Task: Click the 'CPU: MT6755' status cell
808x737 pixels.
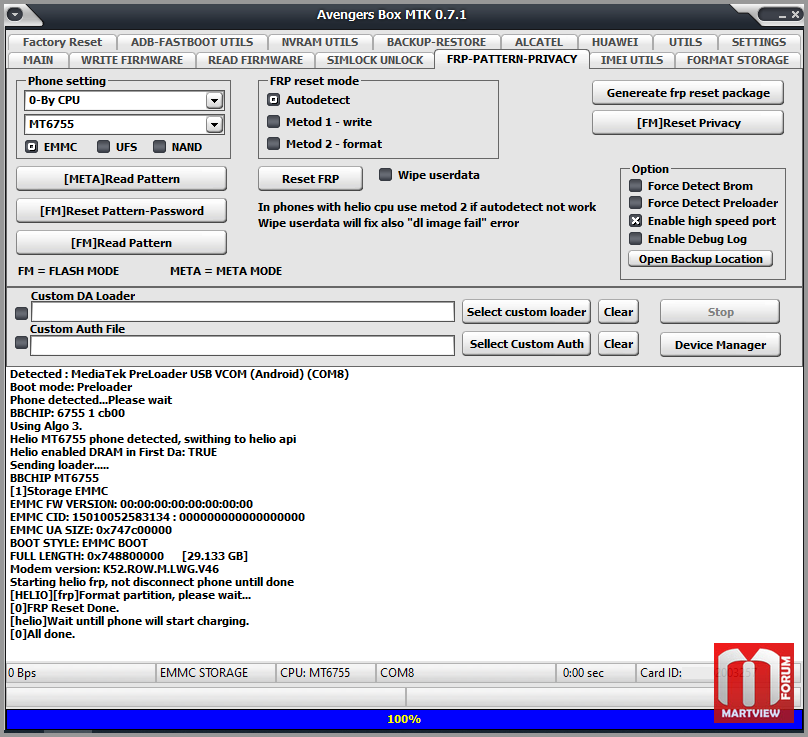Action: [325, 673]
